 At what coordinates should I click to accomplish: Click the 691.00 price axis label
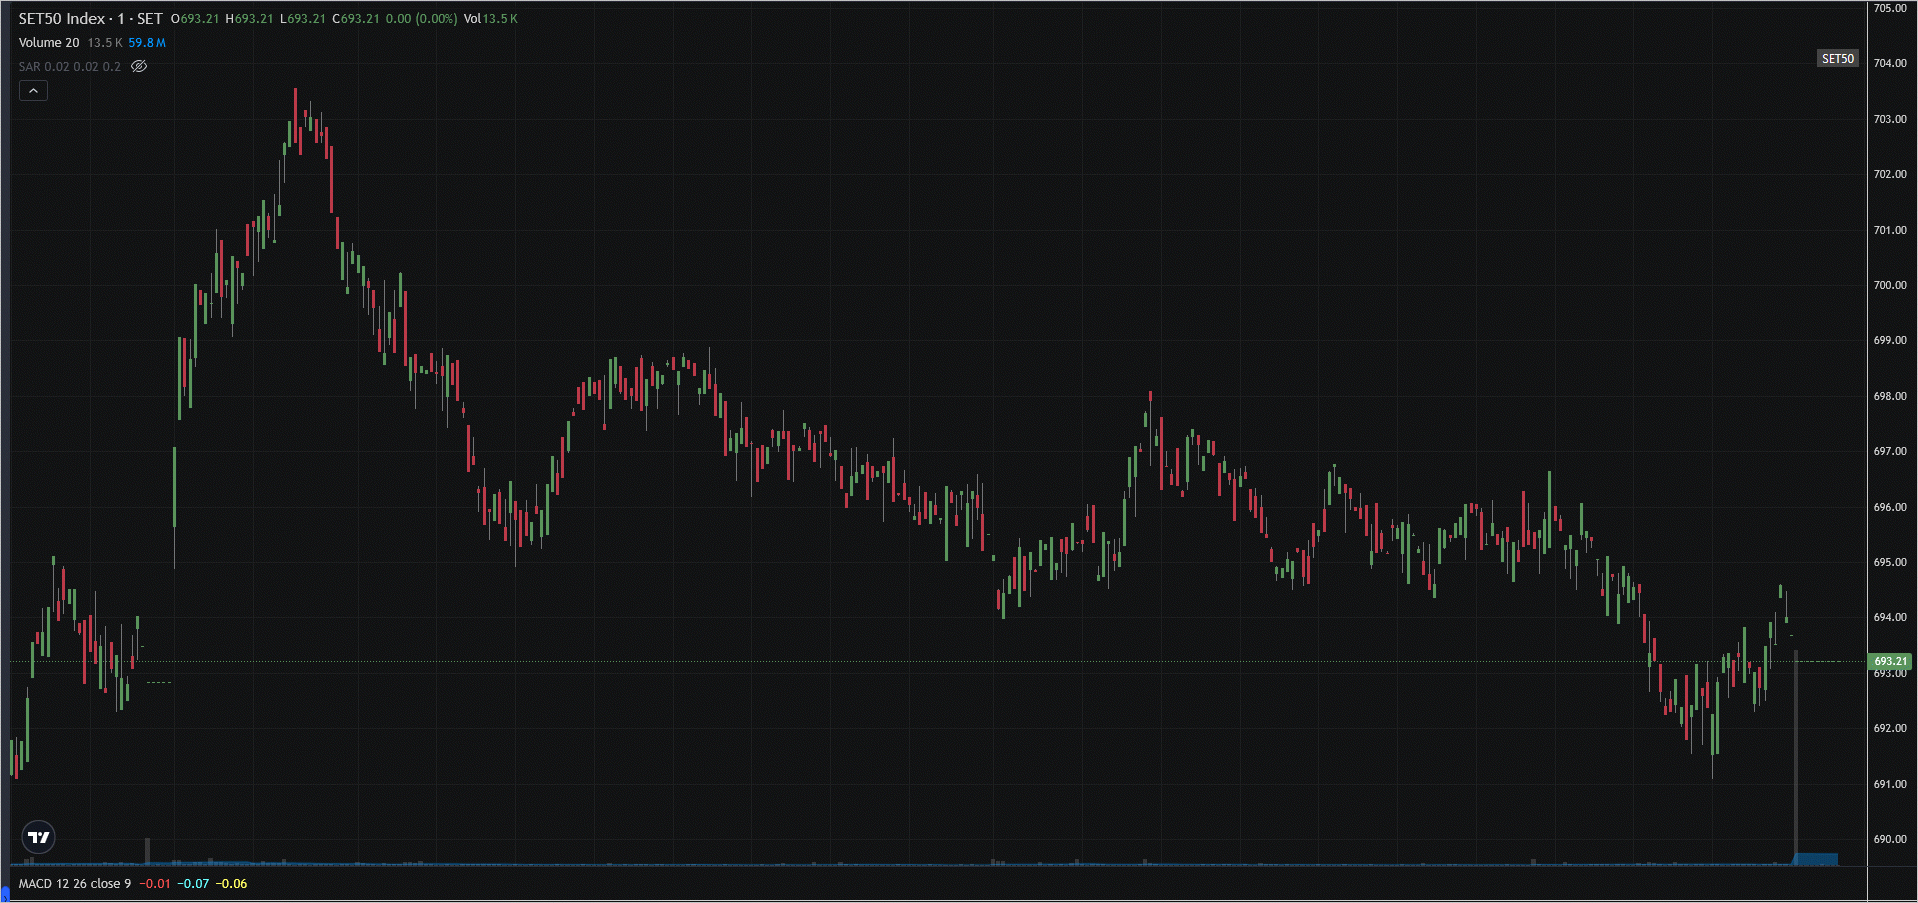pyautogui.click(x=1890, y=784)
